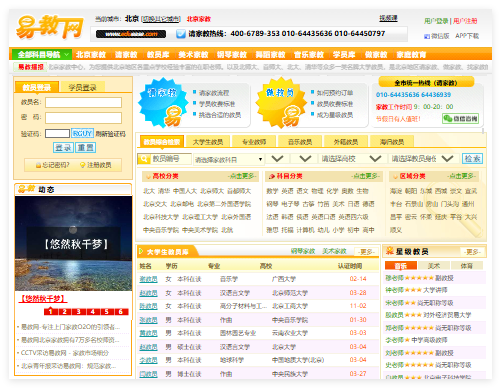Click 点击更多 in 科目分类 header
The width and height of the screenshot is (501, 388).
point(365,176)
